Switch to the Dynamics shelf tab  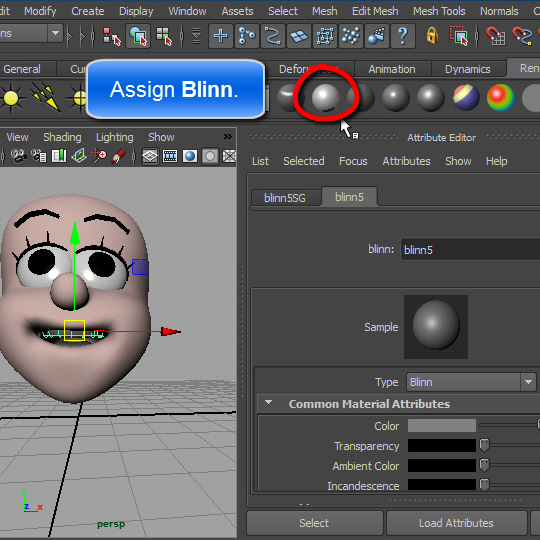(468, 69)
